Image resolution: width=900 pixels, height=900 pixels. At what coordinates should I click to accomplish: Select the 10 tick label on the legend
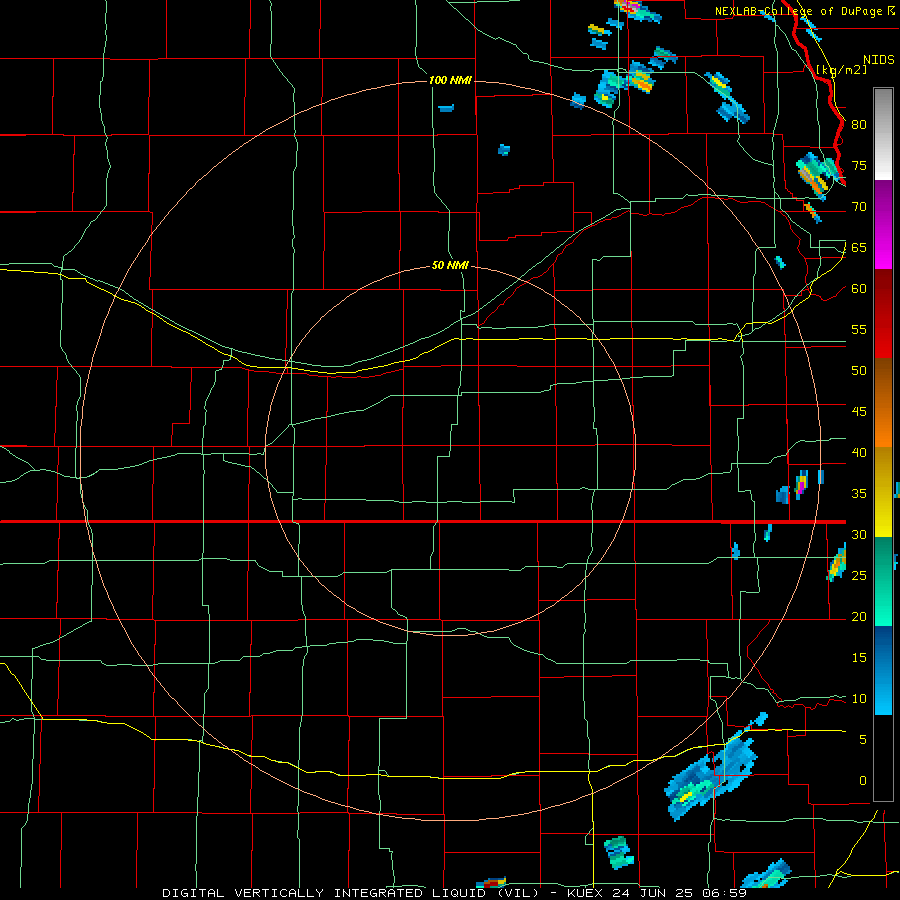859,699
